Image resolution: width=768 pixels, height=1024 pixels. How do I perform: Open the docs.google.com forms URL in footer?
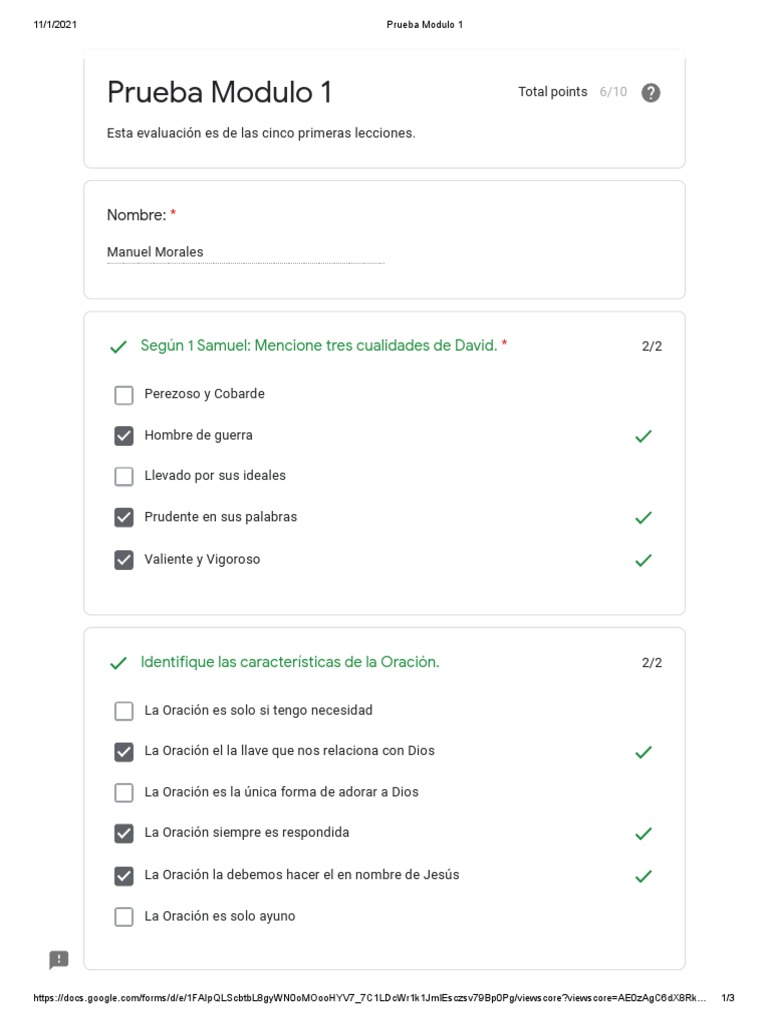coord(370,998)
